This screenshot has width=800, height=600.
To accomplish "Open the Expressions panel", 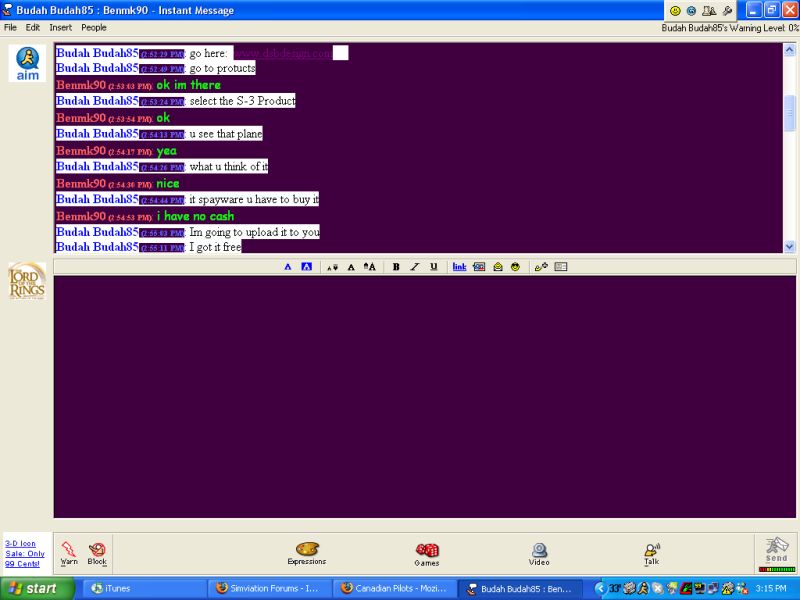I will click(x=306, y=553).
